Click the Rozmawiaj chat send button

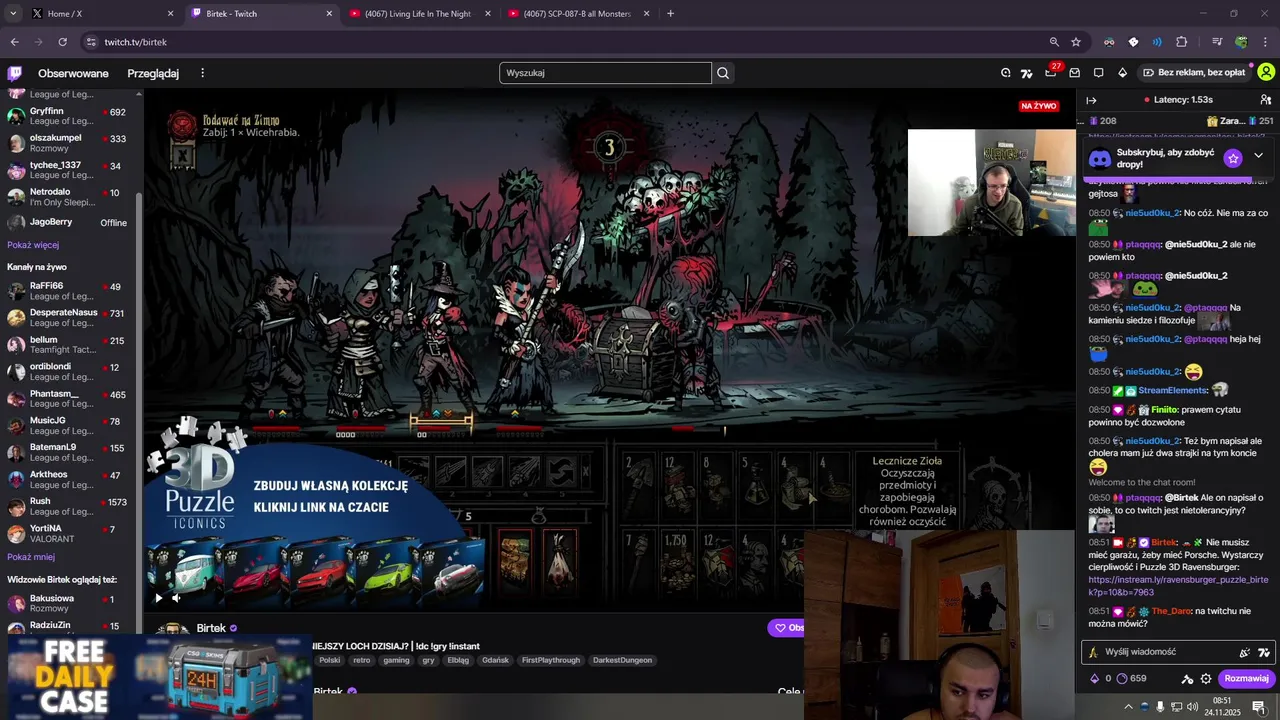click(1246, 678)
